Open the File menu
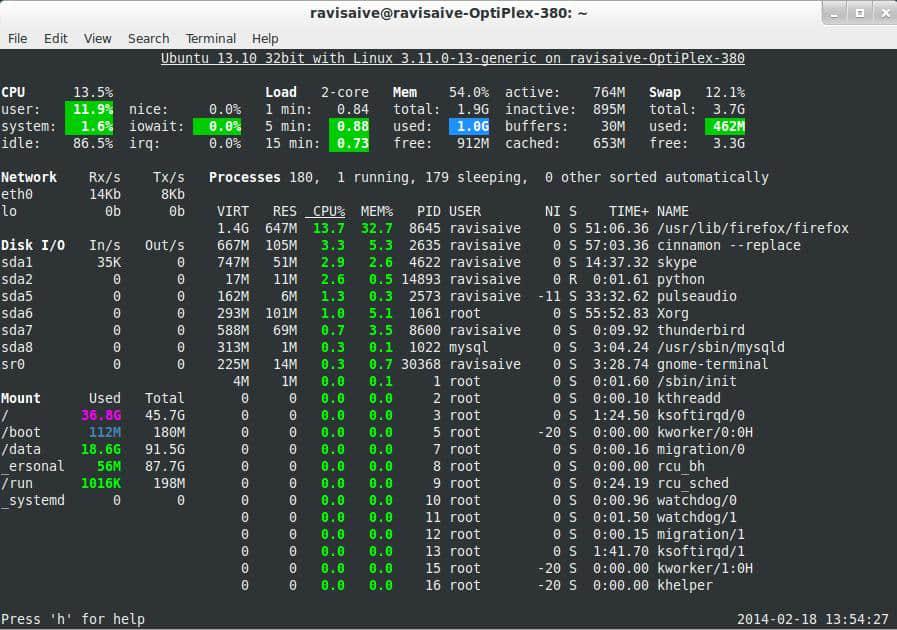The height and width of the screenshot is (630, 897). click(x=17, y=38)
